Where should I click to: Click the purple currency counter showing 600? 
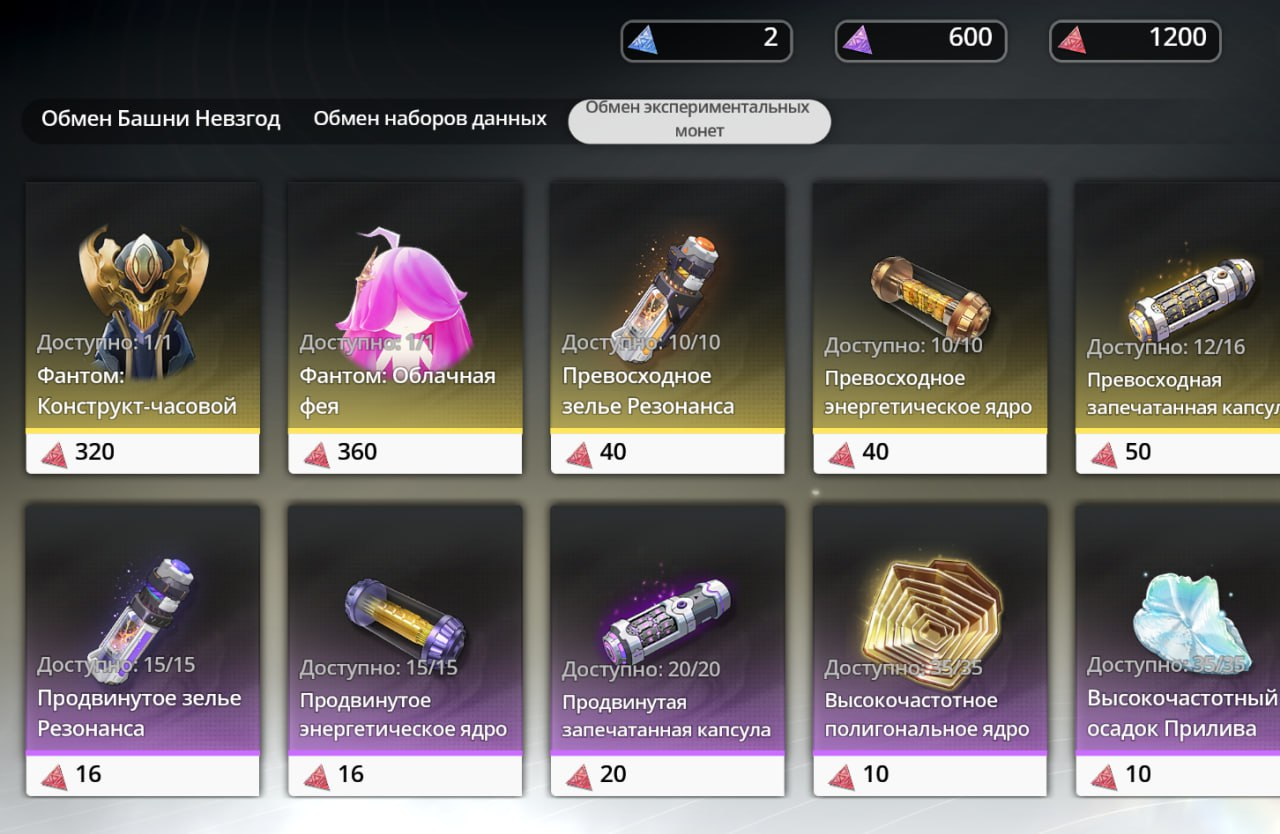pyautogui.click(x=921, y=41)
